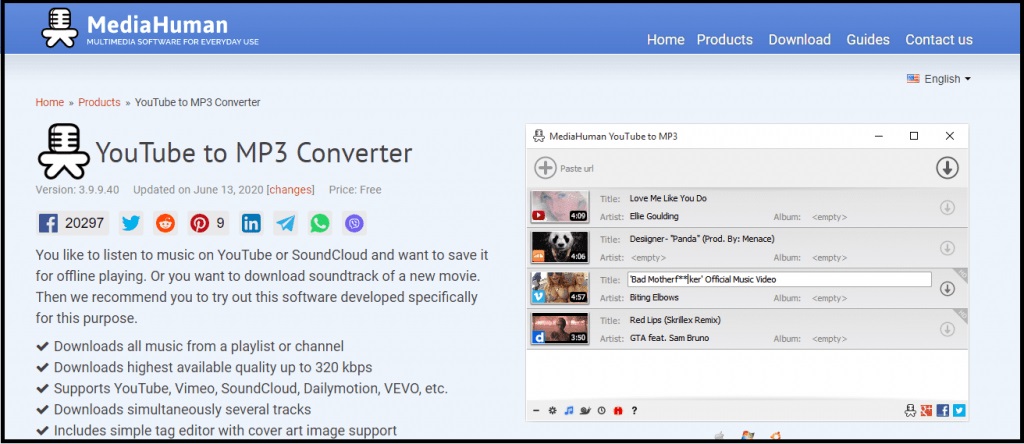Select the Biting Elbows video thumbnail
The width and height of the screenshot is (1024, 444).
[x=560, y=288]
